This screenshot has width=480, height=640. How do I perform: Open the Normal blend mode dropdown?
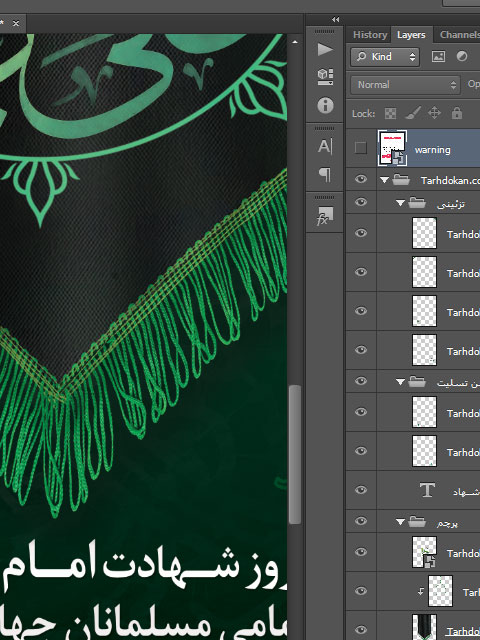click(405, 85)
